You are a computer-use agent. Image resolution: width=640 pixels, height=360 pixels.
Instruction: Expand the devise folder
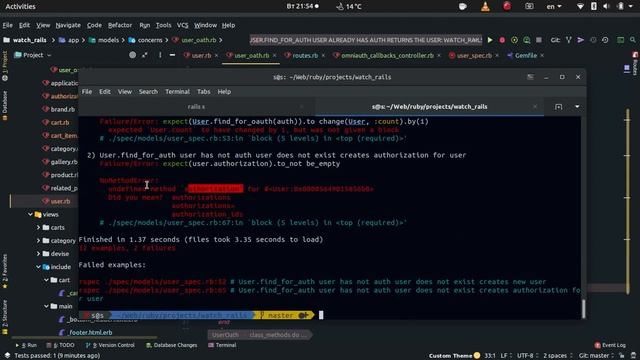38,253
